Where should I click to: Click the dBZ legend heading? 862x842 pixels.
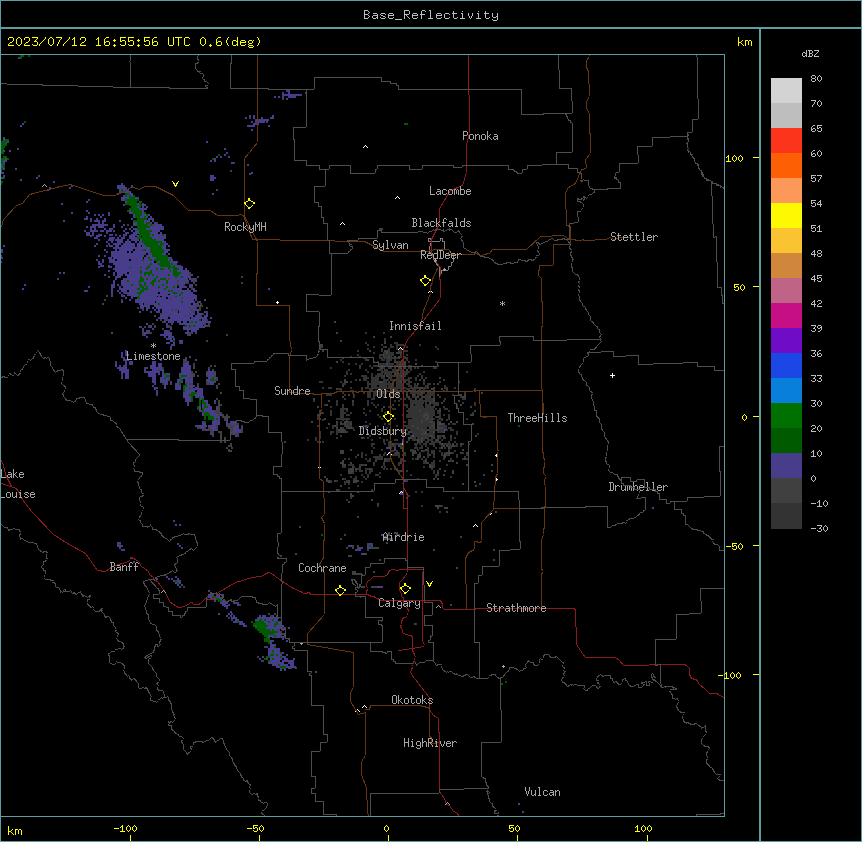(x=810, y=53)
